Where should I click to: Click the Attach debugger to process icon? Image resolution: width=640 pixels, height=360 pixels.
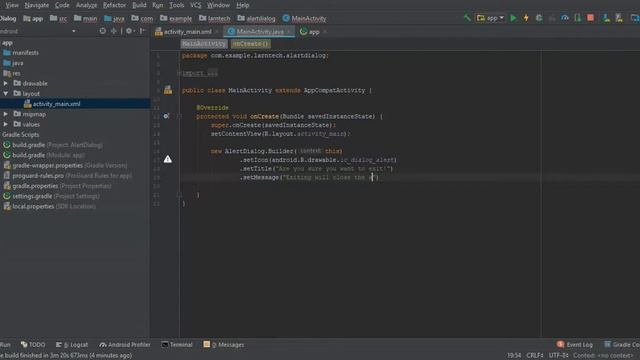(x=578, y=18)
